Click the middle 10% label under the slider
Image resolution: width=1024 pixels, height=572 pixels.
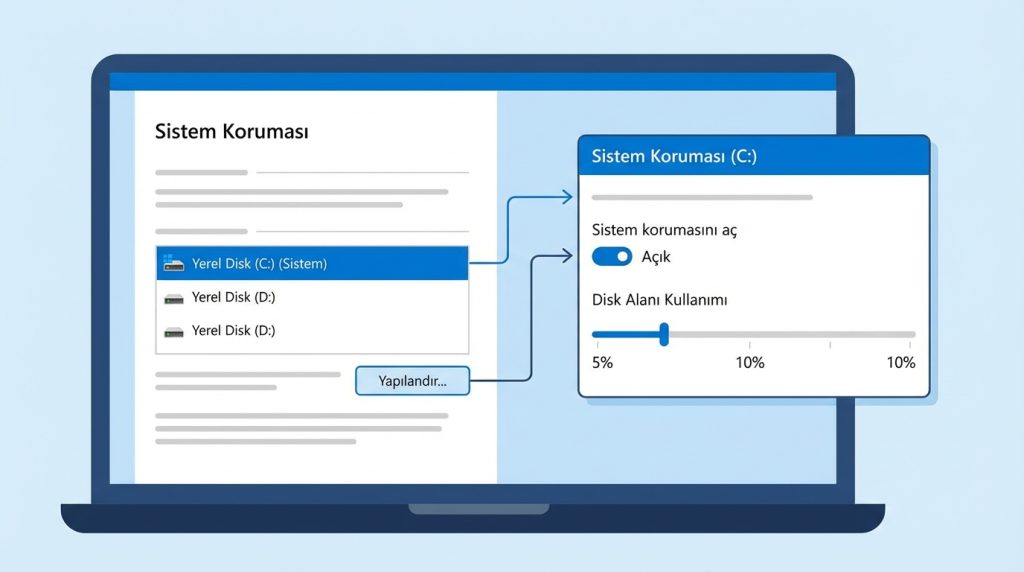pos(750,363)
